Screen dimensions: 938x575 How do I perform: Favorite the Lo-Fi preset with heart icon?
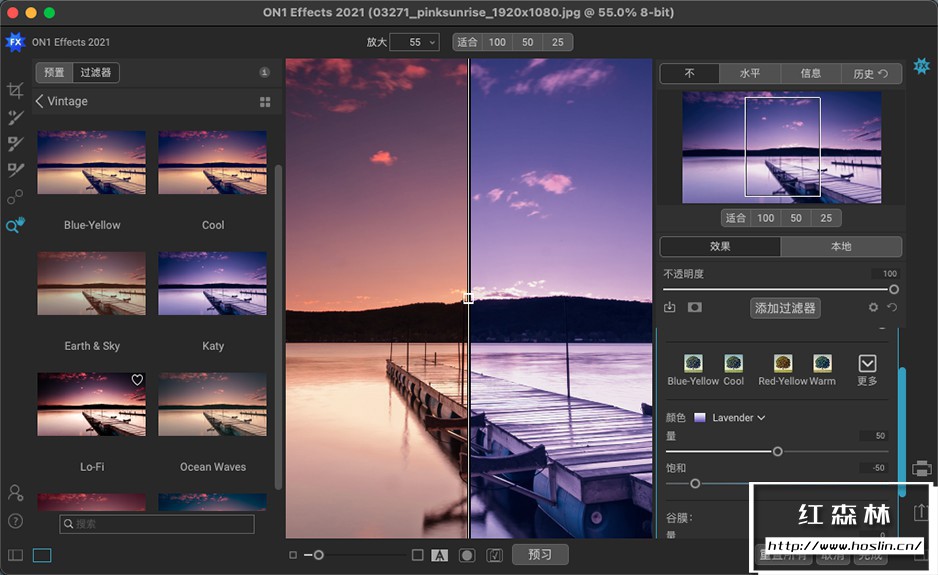pos(137,380)
